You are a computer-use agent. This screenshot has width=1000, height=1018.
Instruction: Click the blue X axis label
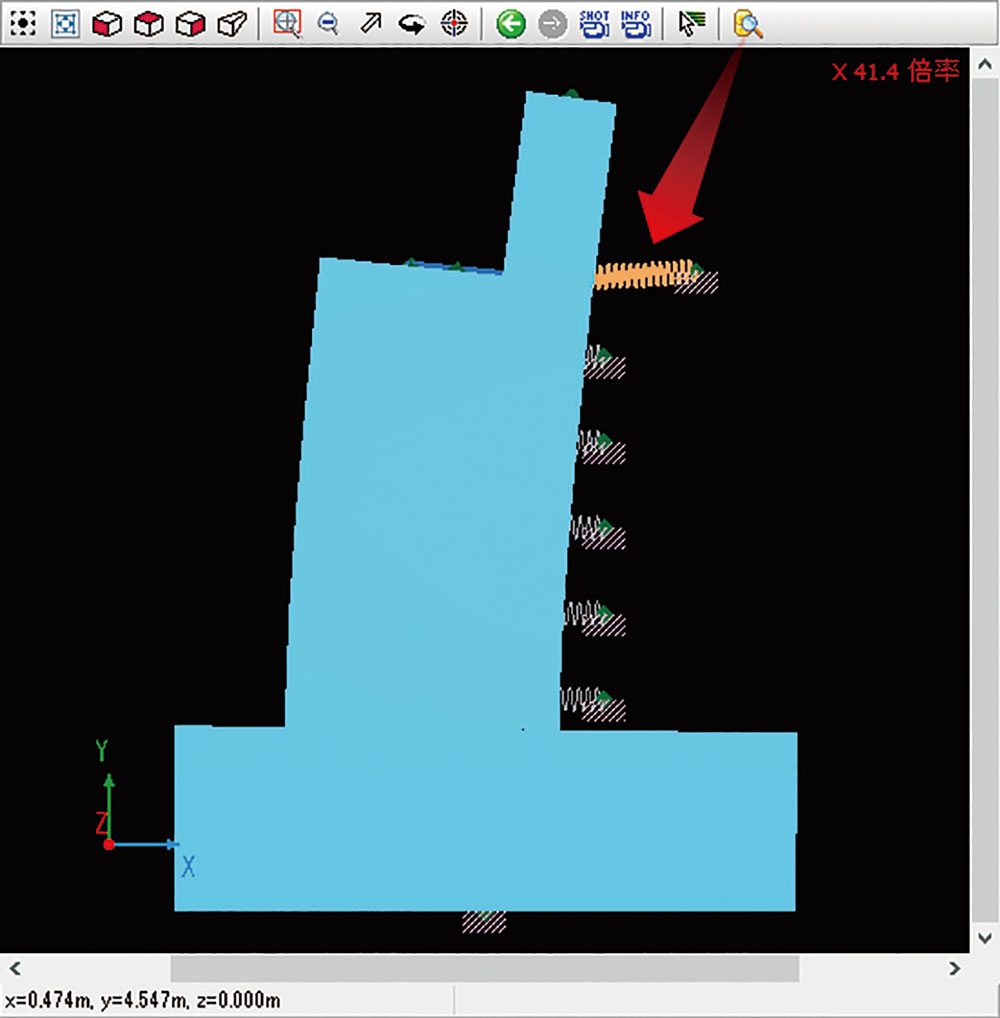pos(188,866)
